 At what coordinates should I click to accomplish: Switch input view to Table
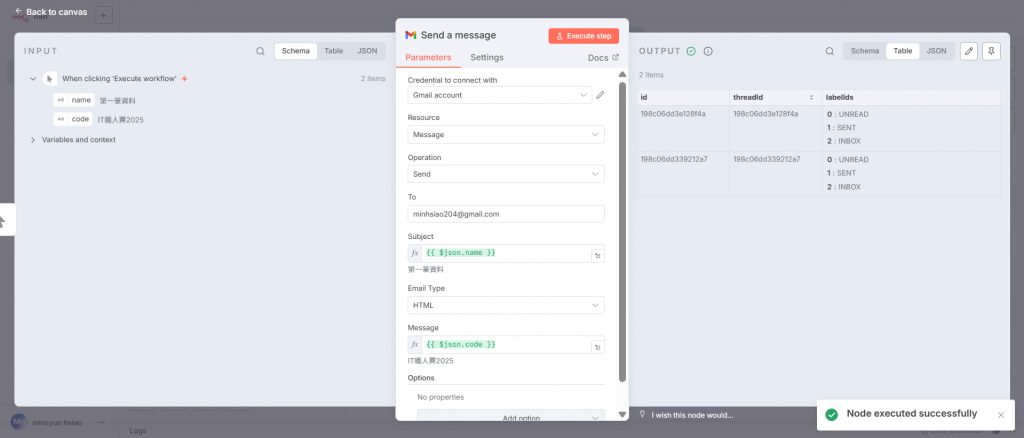click(x=334, y=51)
